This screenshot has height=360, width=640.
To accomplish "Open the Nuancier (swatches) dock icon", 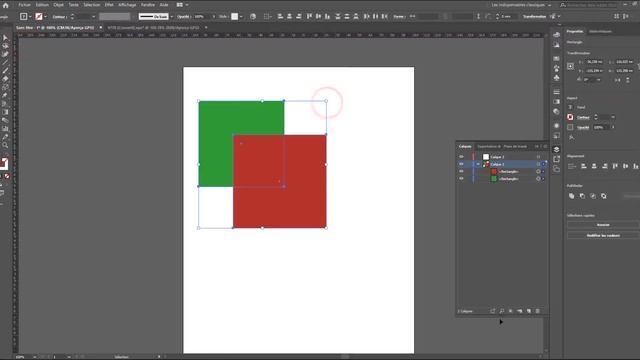I will tap(556, 59).
